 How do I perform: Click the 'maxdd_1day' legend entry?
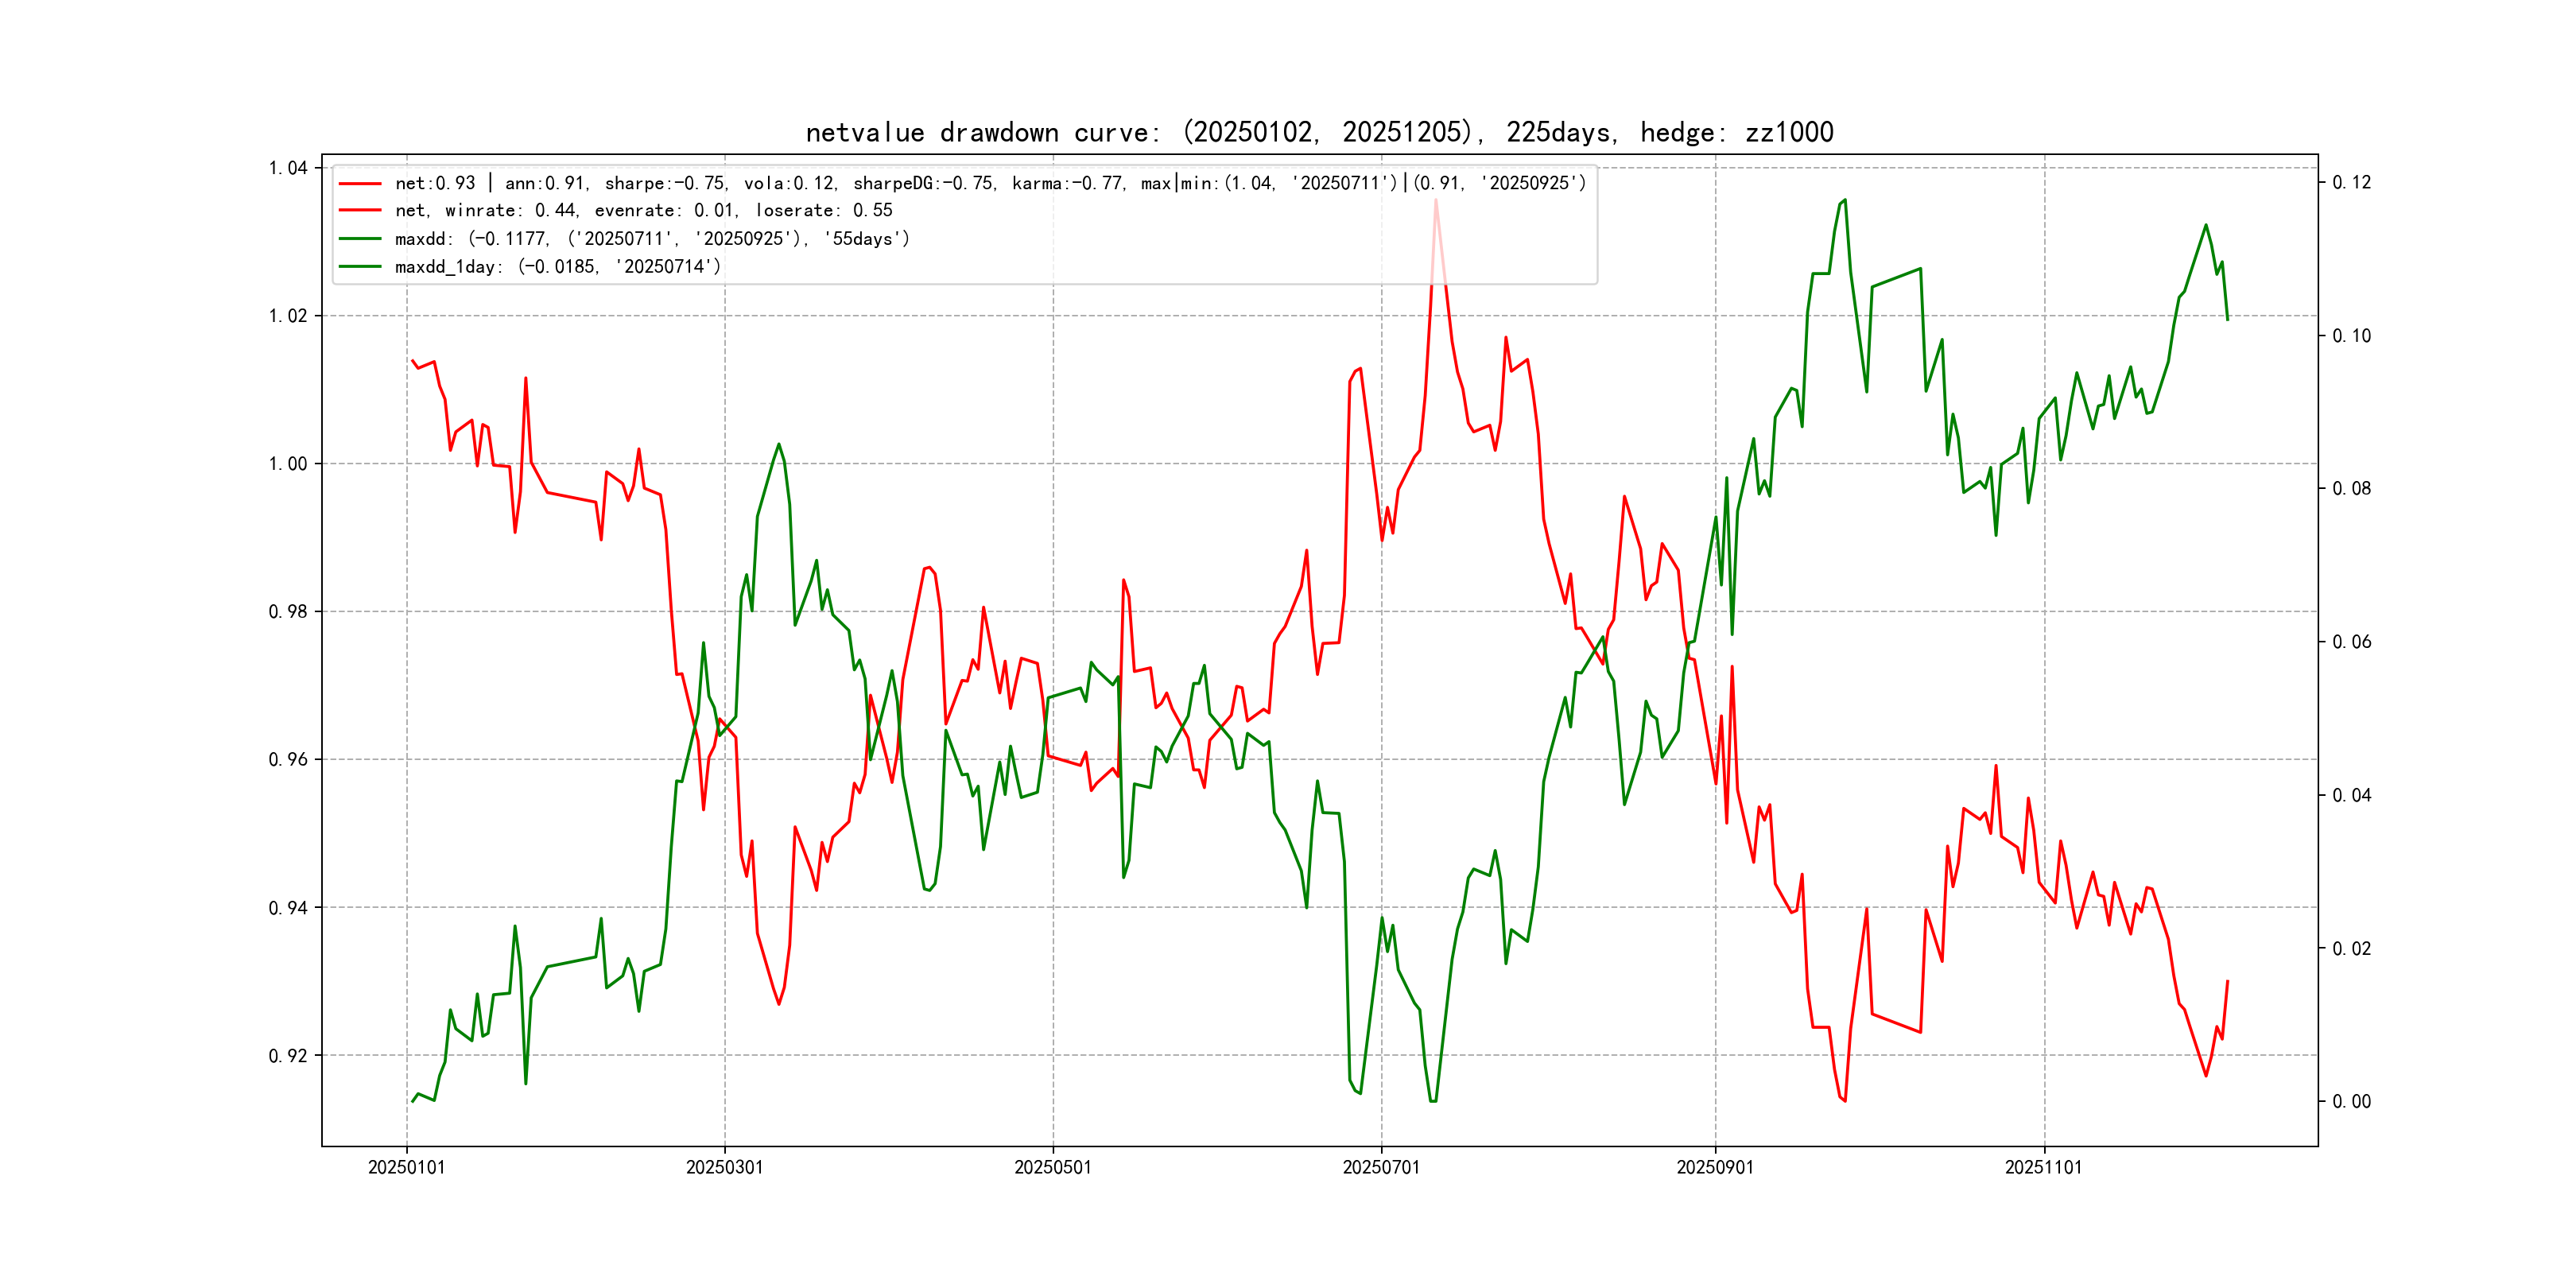tap(557, 266)
